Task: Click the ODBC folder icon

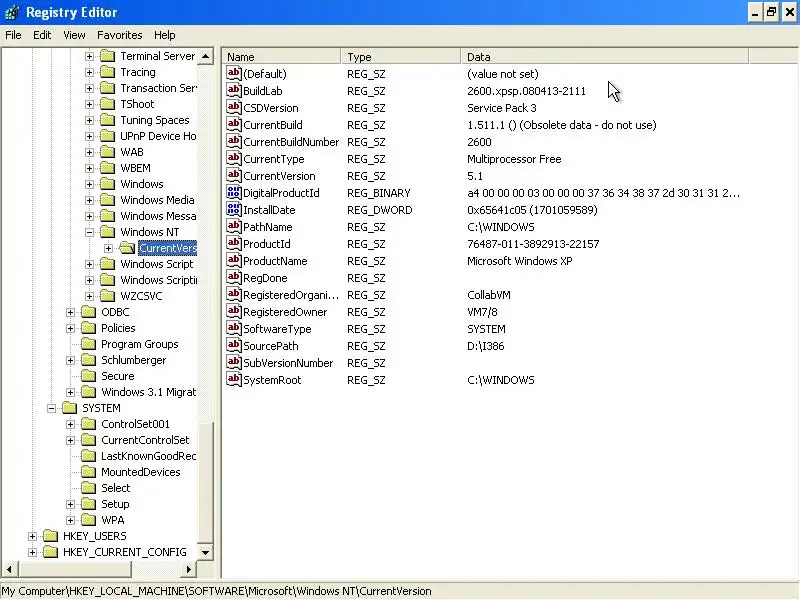Action: coord(89,312)
